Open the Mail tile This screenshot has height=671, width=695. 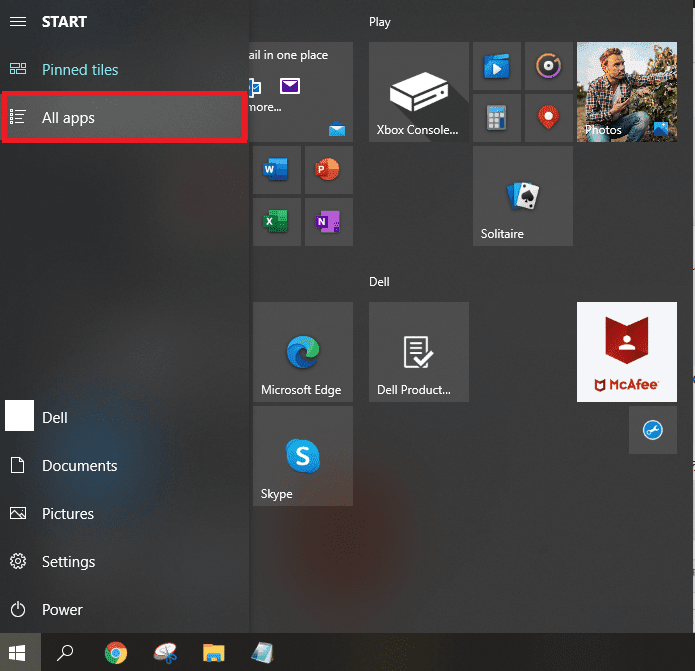(301, 92)
